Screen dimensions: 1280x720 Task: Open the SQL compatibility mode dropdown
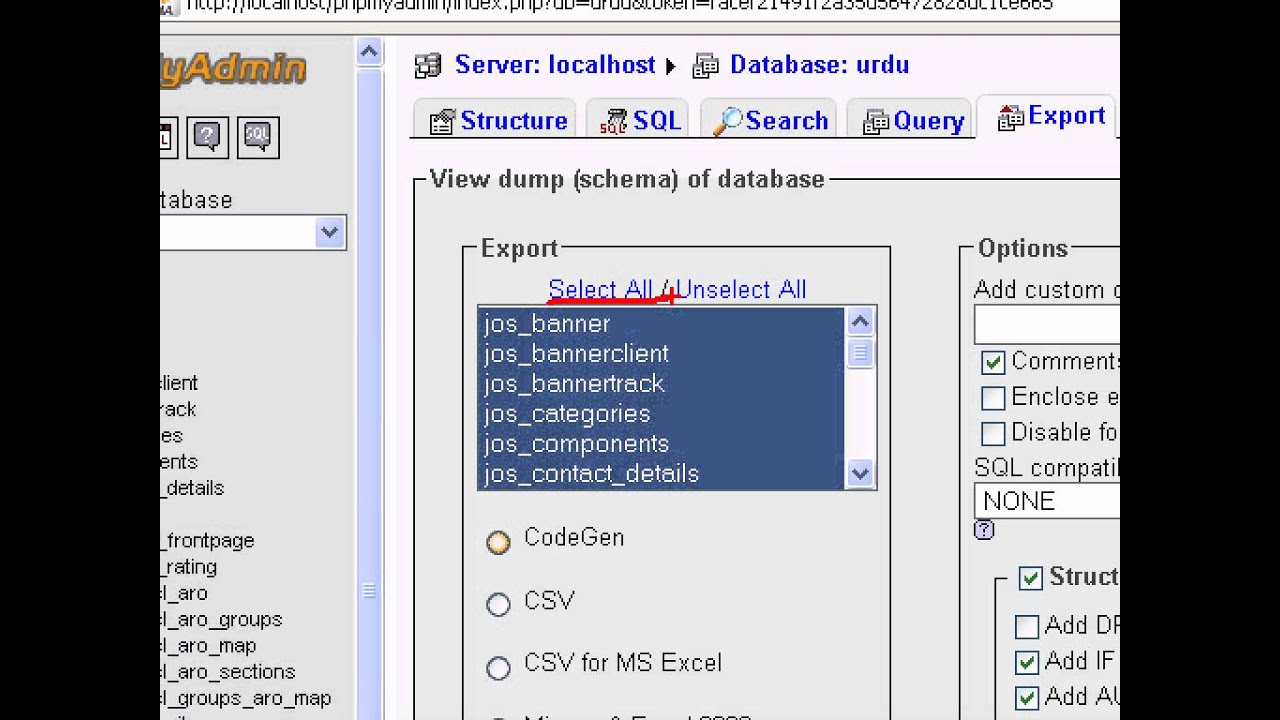pyautogui.click(x=1046, y=501)
